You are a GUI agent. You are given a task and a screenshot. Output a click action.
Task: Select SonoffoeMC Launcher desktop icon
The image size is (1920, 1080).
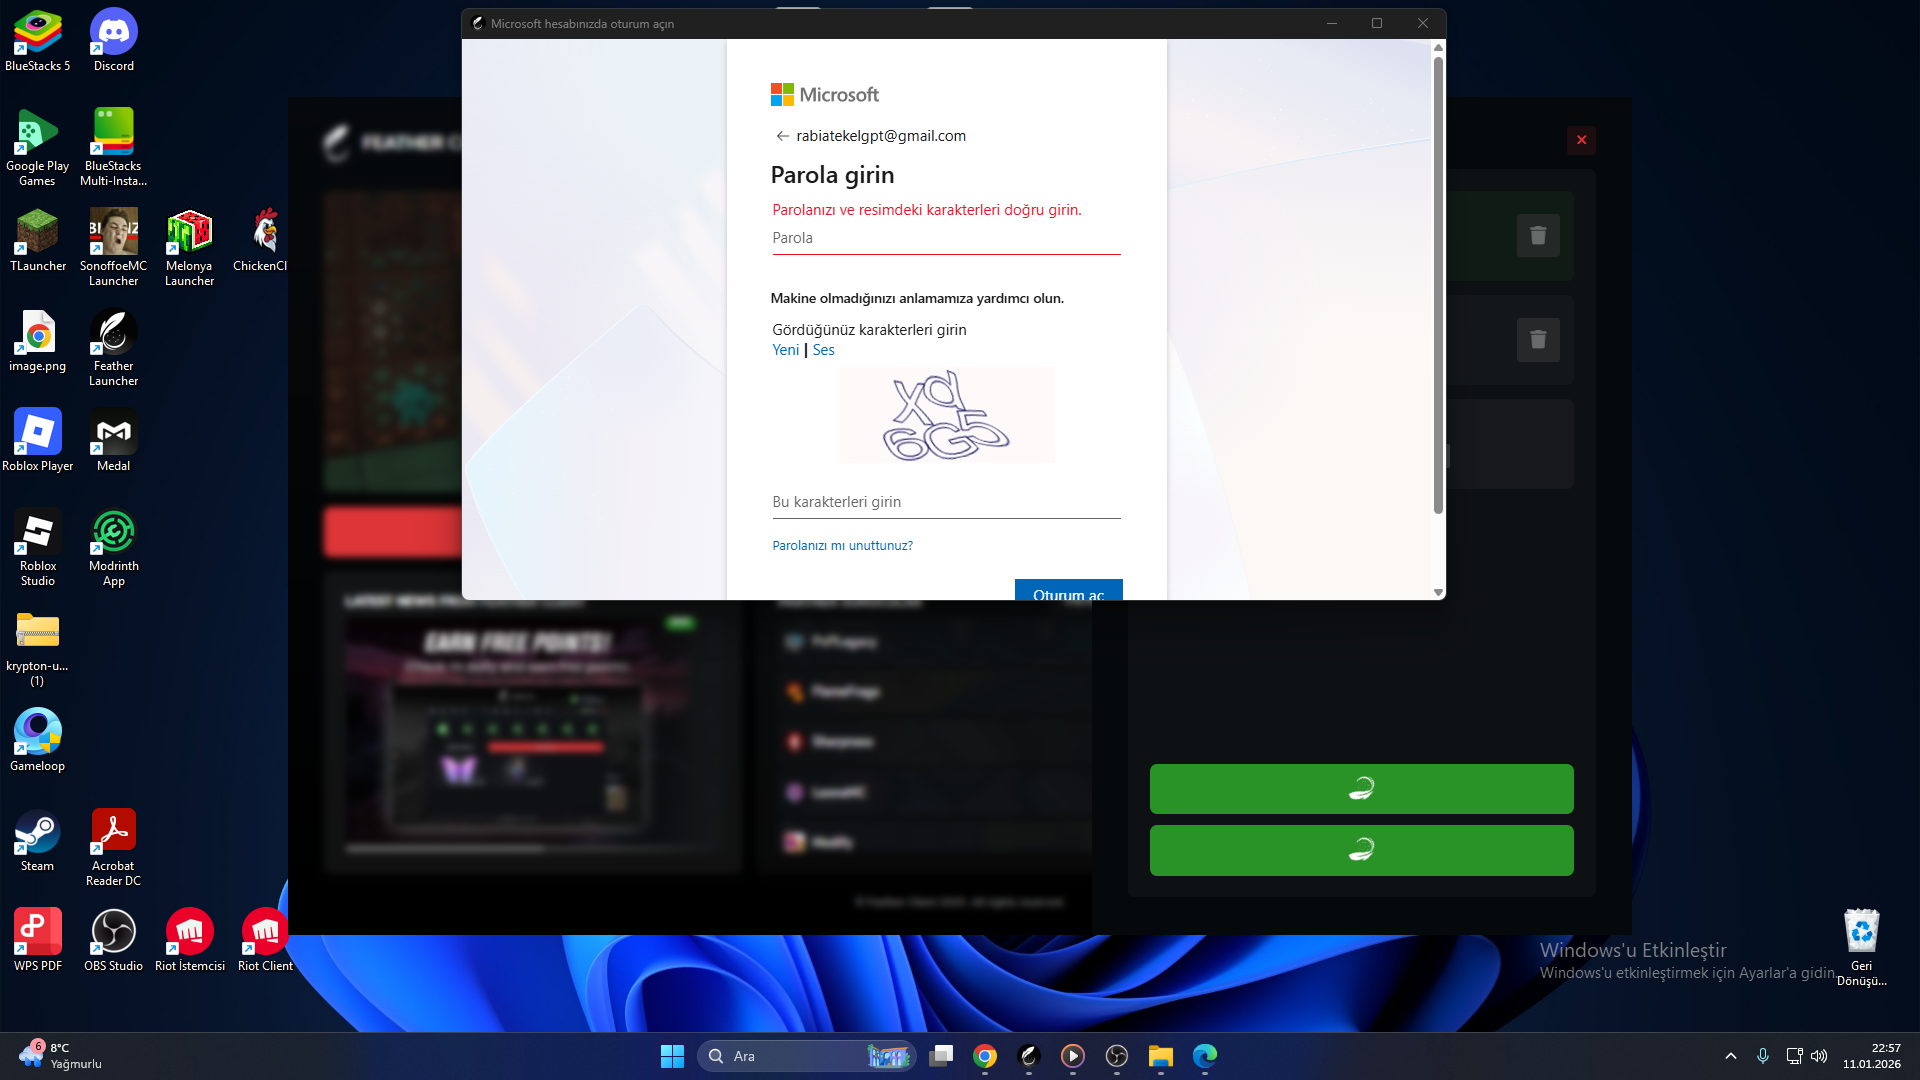114,247
